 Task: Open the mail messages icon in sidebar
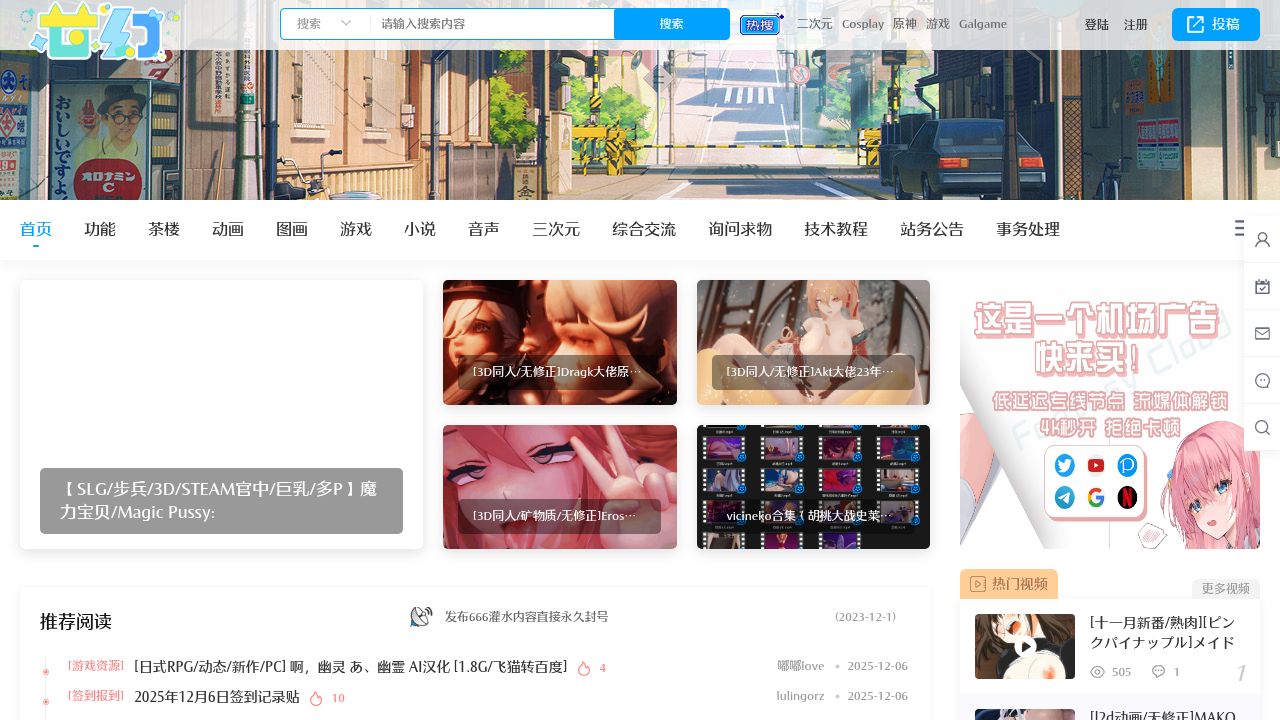(1262, 334)
